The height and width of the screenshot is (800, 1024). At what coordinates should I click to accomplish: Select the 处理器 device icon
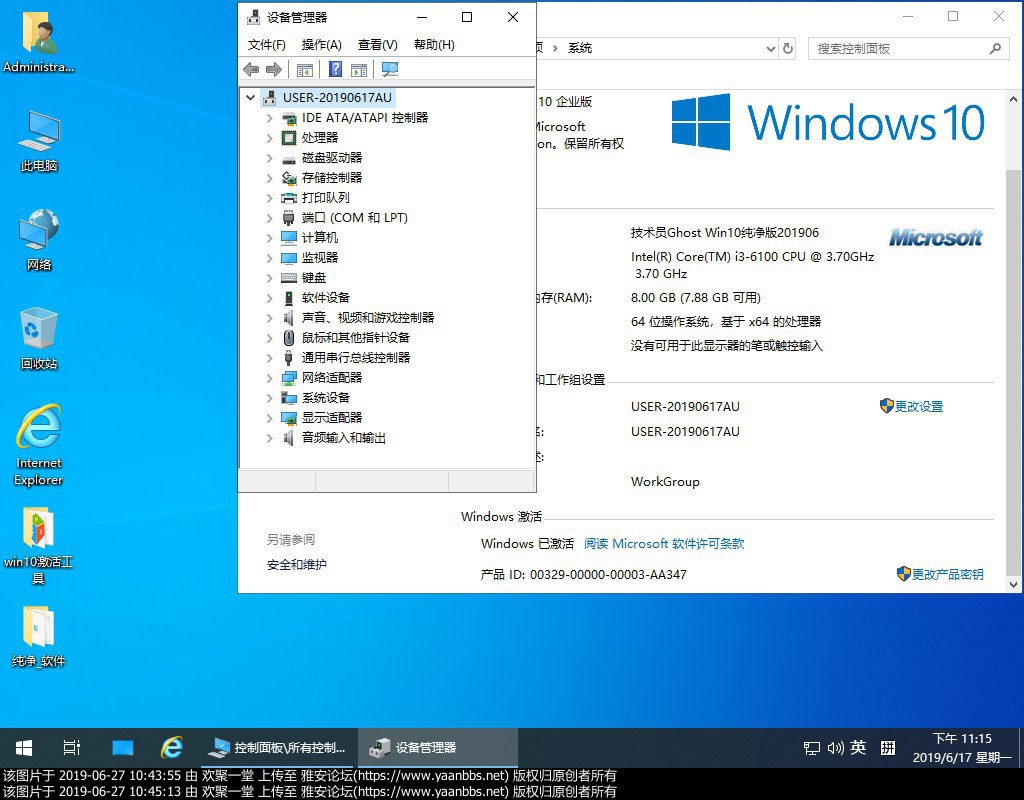pyautogui.click(x=289, y=138)
